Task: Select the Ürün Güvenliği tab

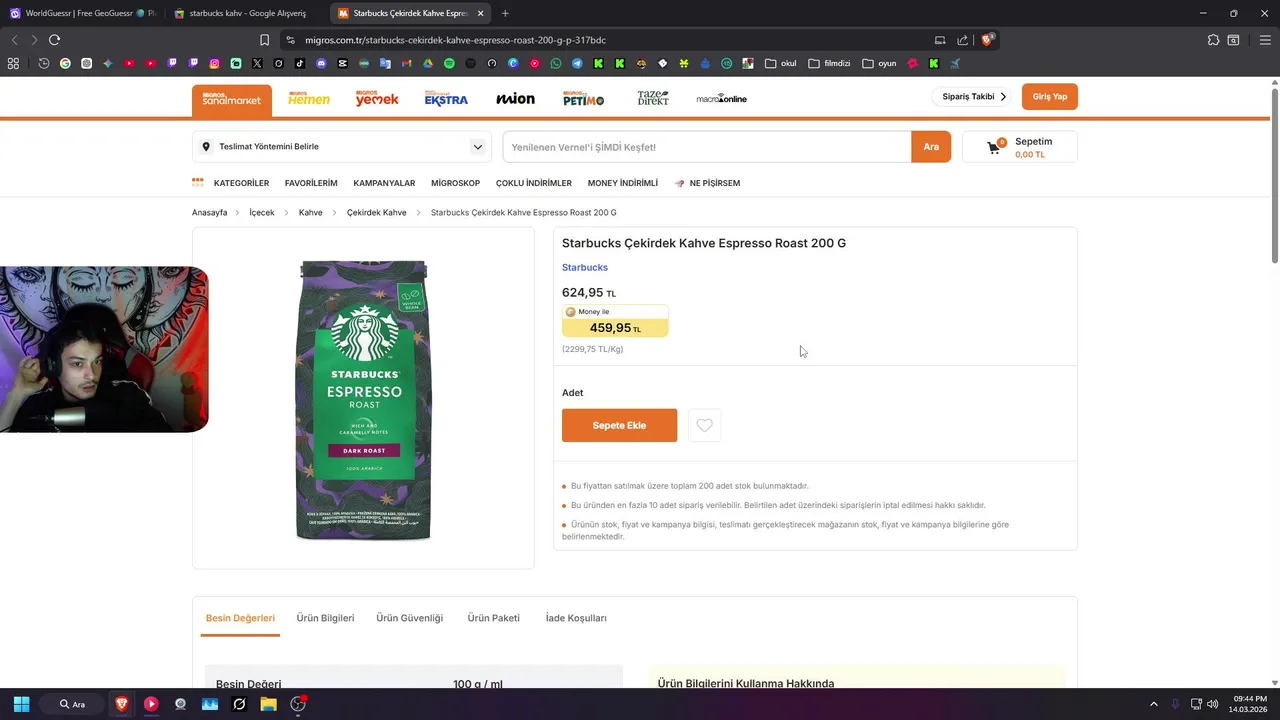Action: point(409,618)
